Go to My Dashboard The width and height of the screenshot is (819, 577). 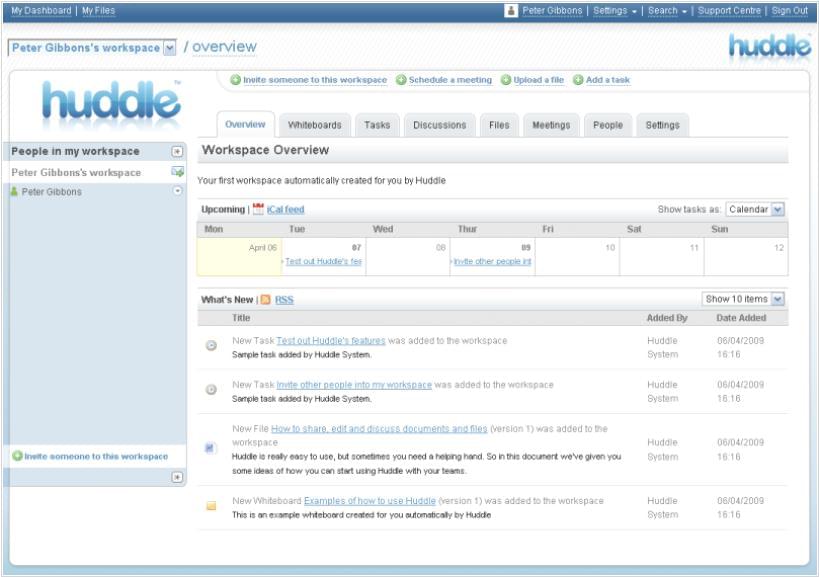[41, 10]
